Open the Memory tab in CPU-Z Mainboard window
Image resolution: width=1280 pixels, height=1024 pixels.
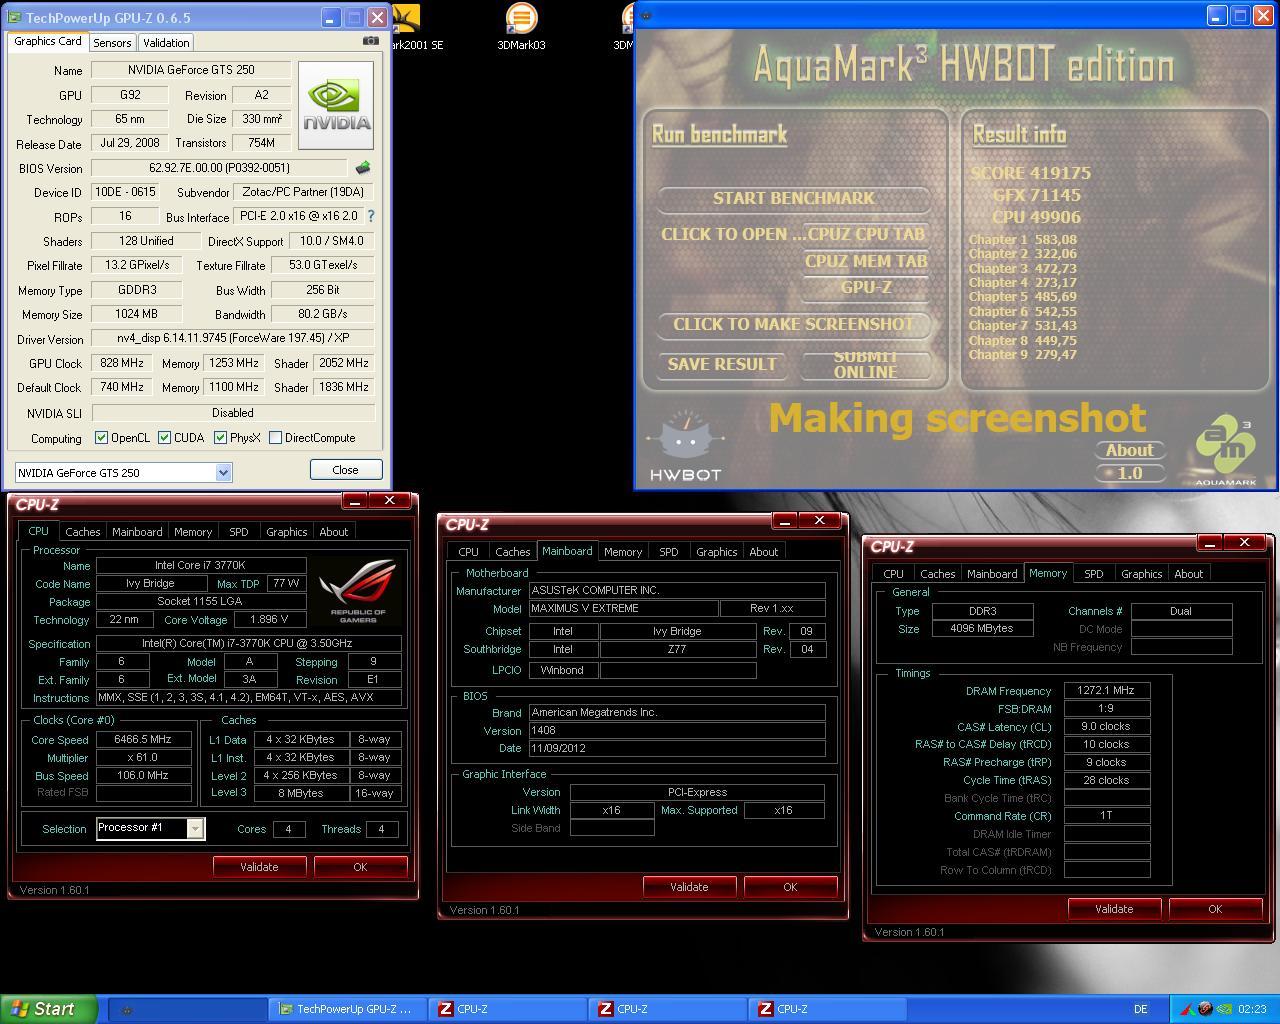click(x=623, y=552)
